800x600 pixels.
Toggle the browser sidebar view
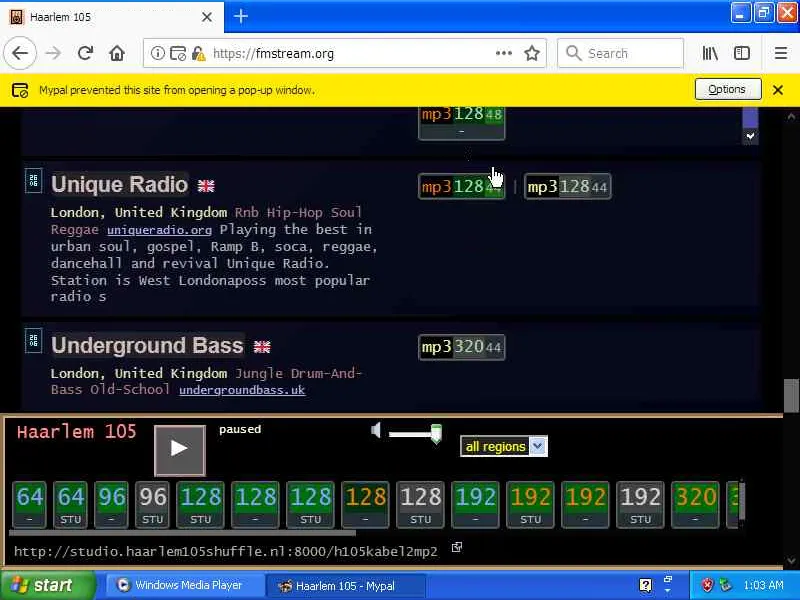742,53
